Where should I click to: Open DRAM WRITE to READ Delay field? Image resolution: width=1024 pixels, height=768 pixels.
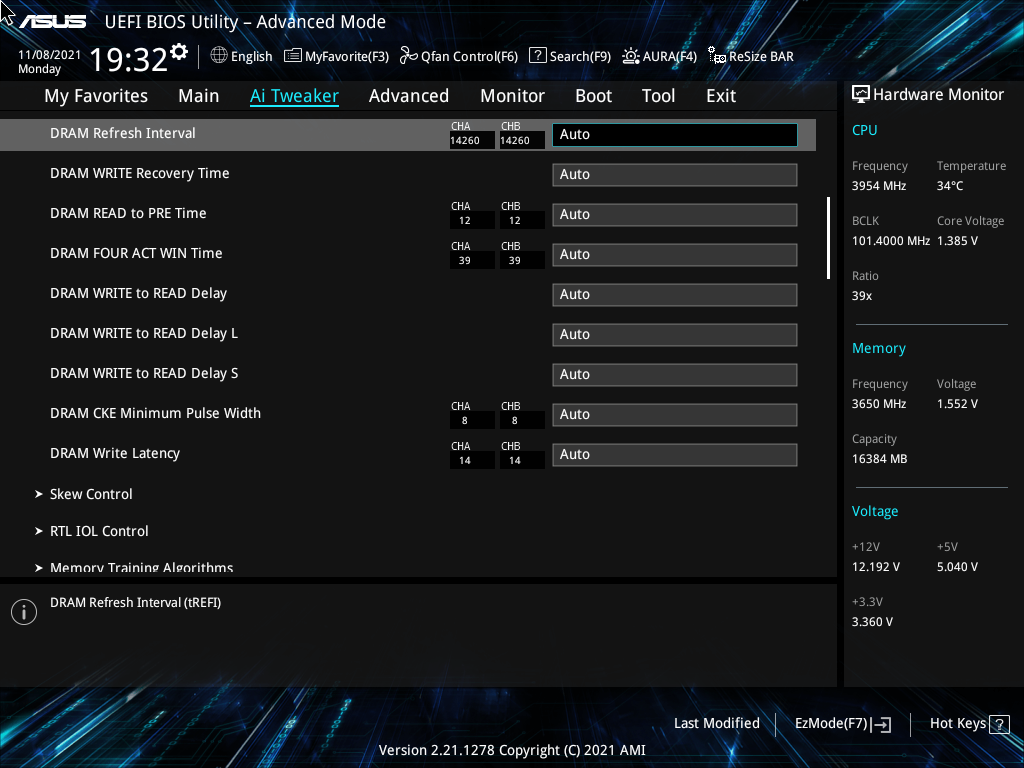pos(675,295)
